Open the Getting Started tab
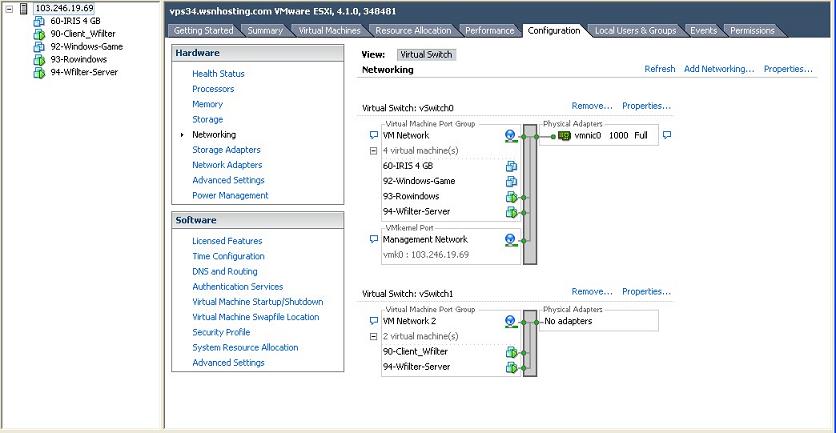 click(204, 31)
